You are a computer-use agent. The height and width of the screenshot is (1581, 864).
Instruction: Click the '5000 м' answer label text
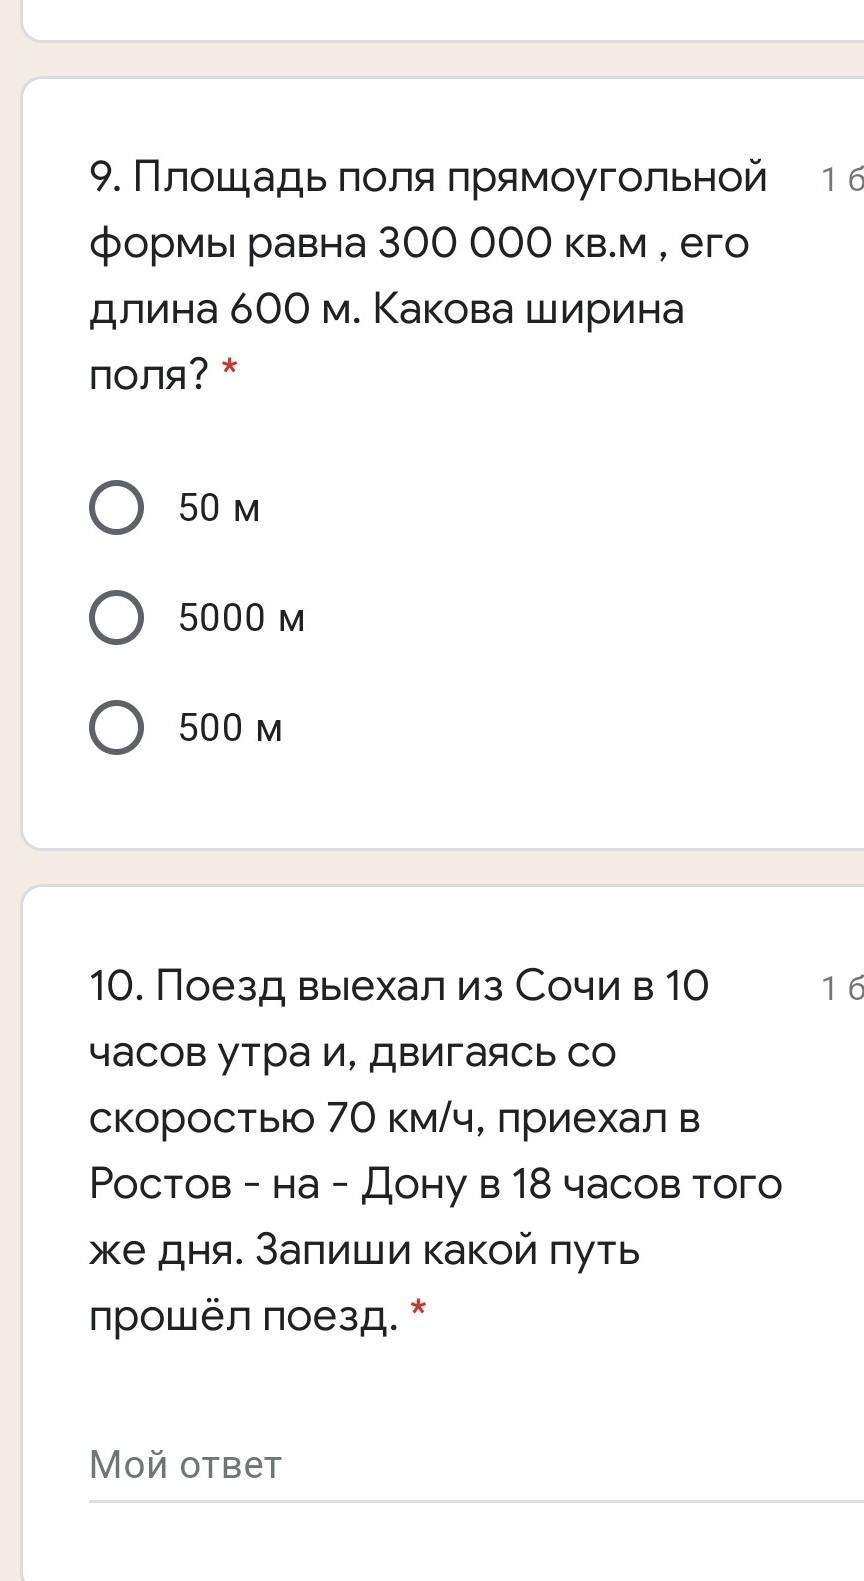[x=241, y=617]
